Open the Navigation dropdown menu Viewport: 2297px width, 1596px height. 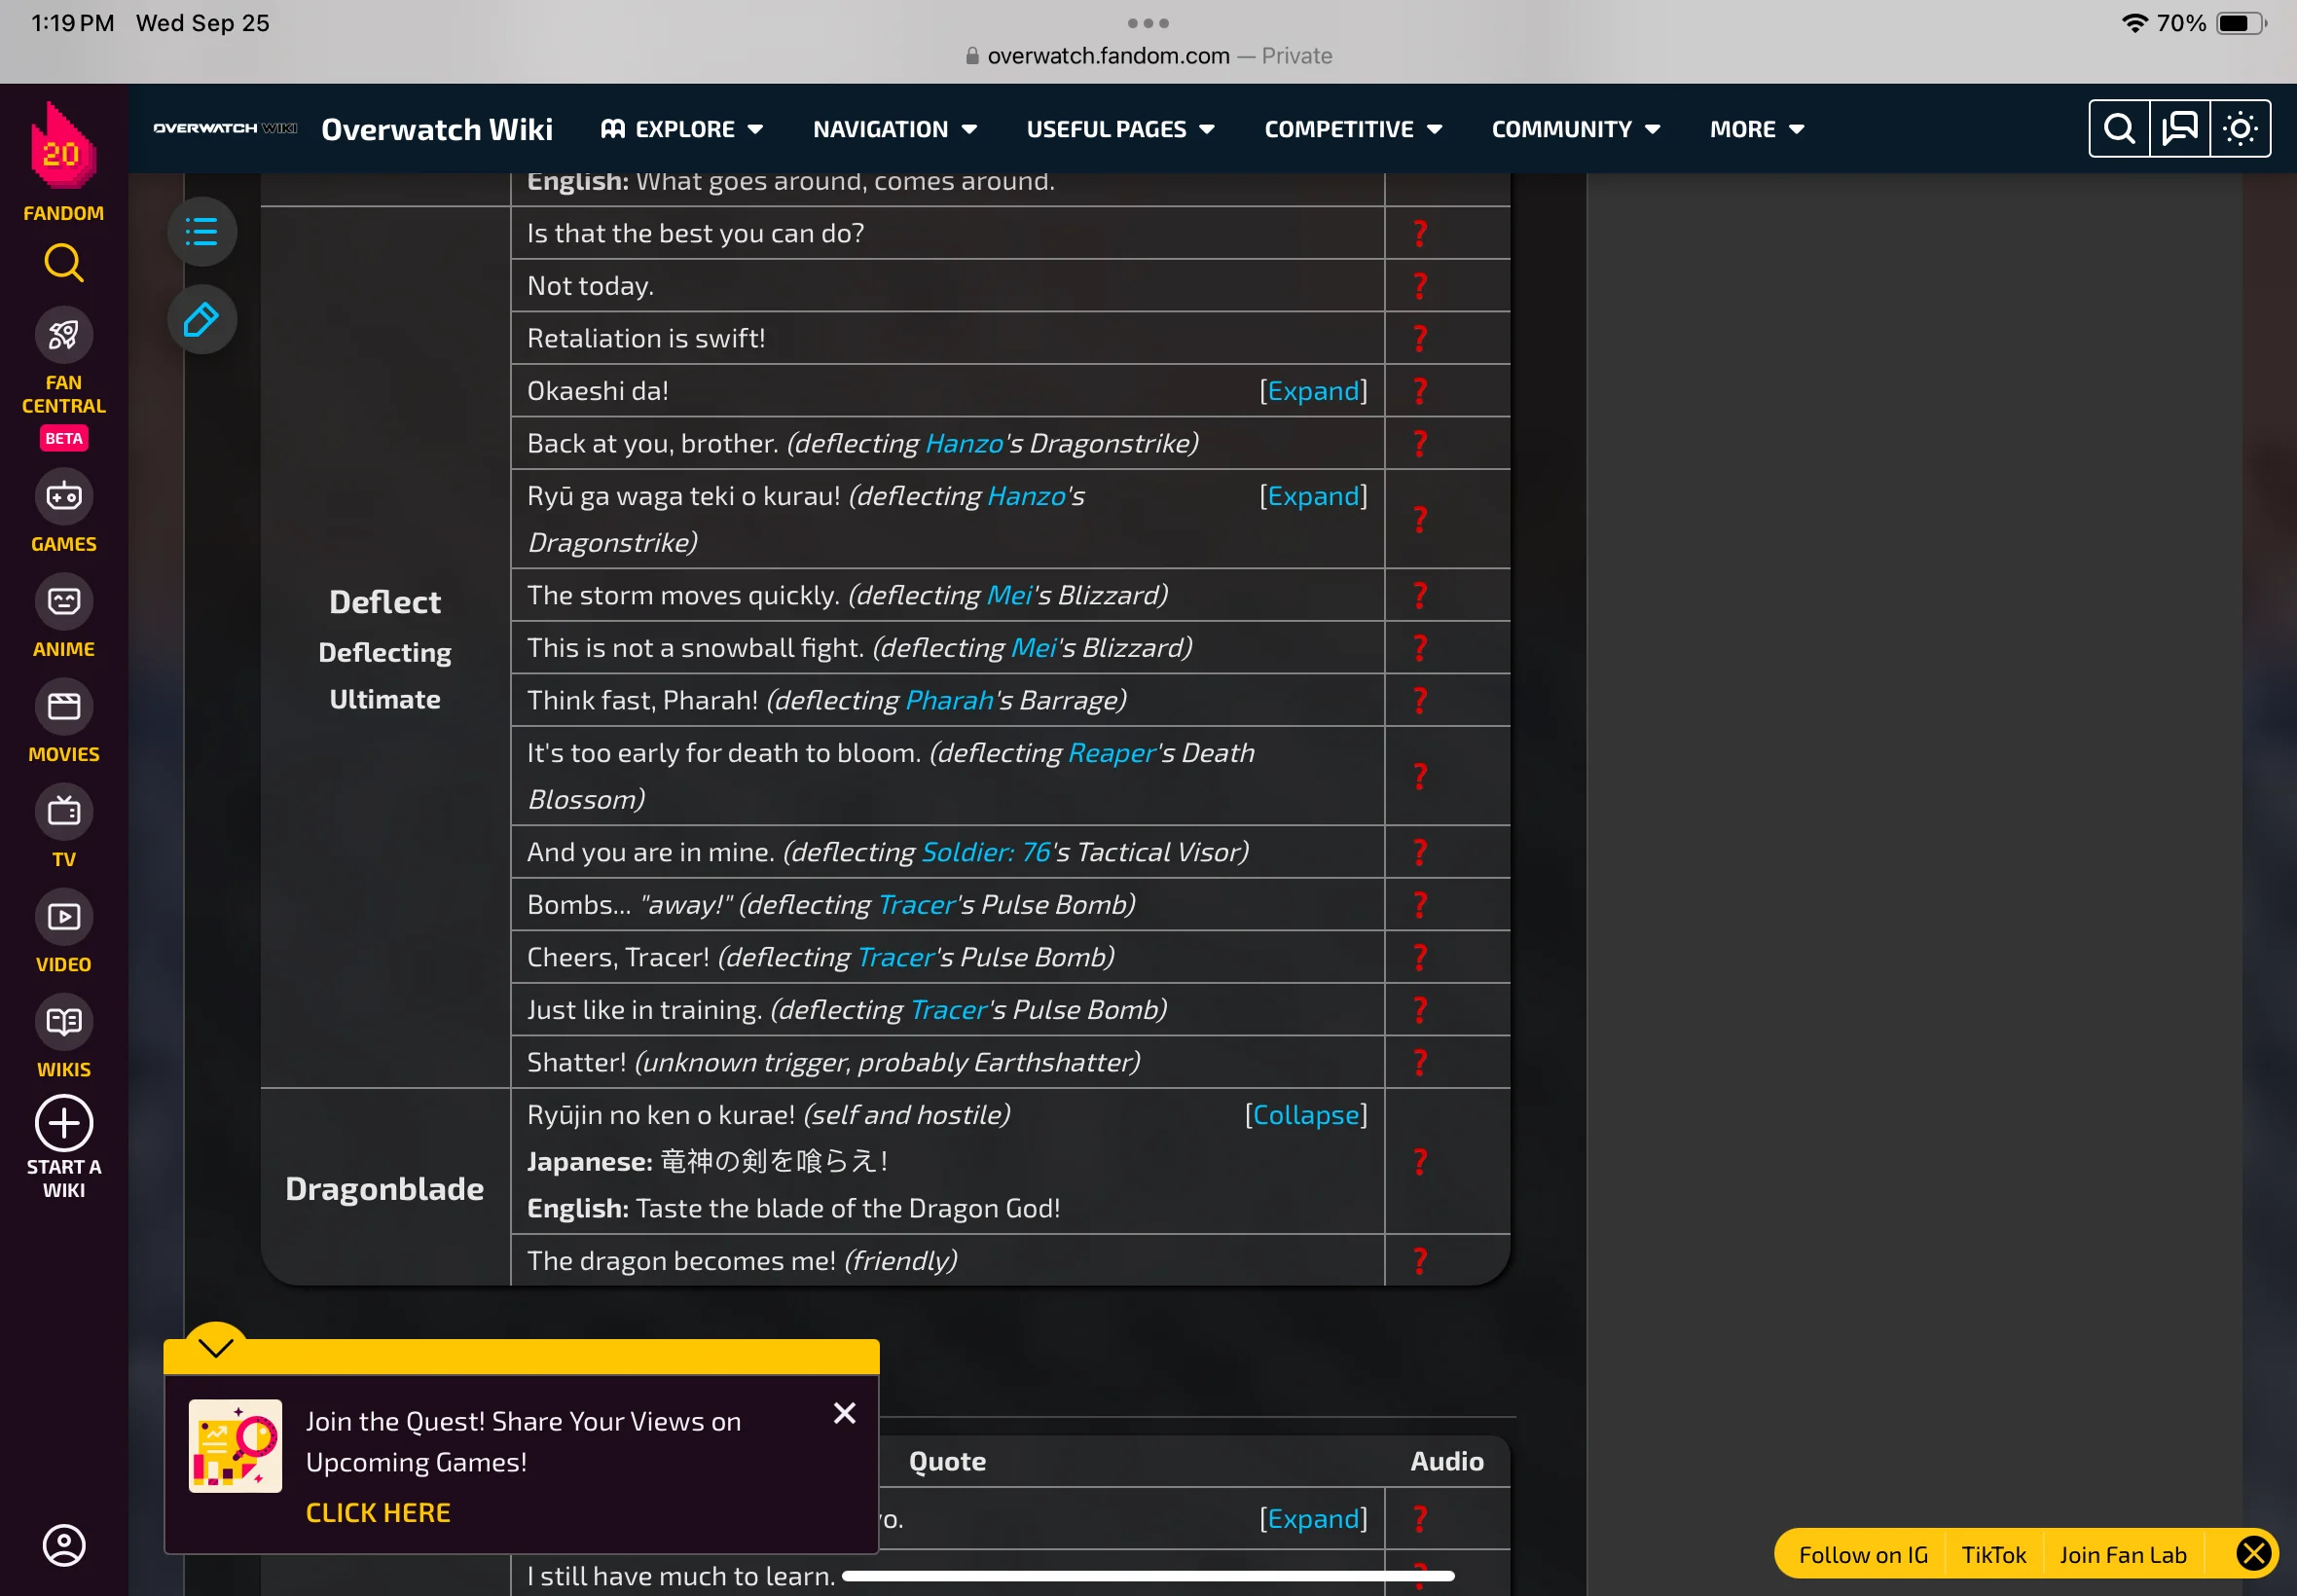895,129
